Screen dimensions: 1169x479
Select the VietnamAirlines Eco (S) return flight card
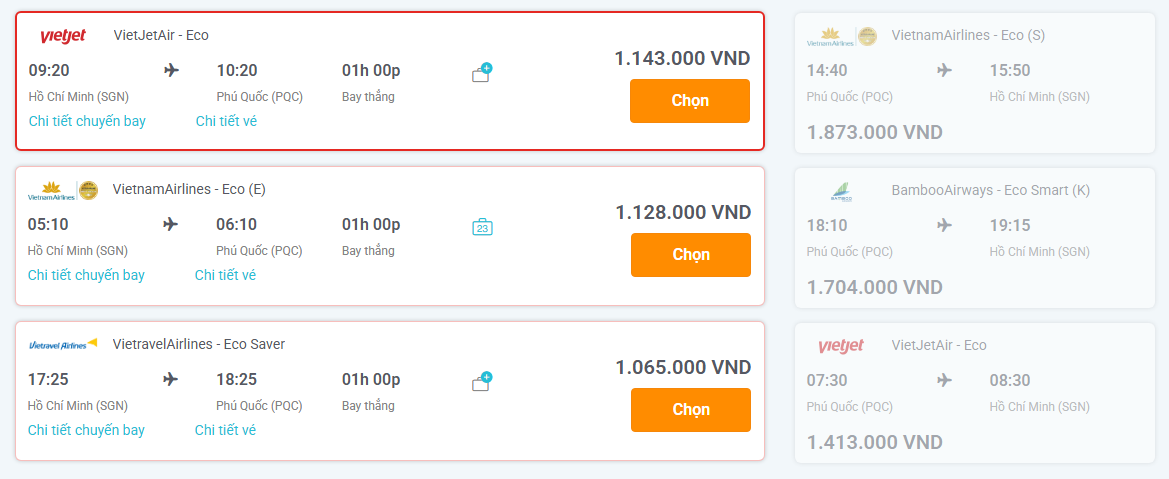[974, 83]
